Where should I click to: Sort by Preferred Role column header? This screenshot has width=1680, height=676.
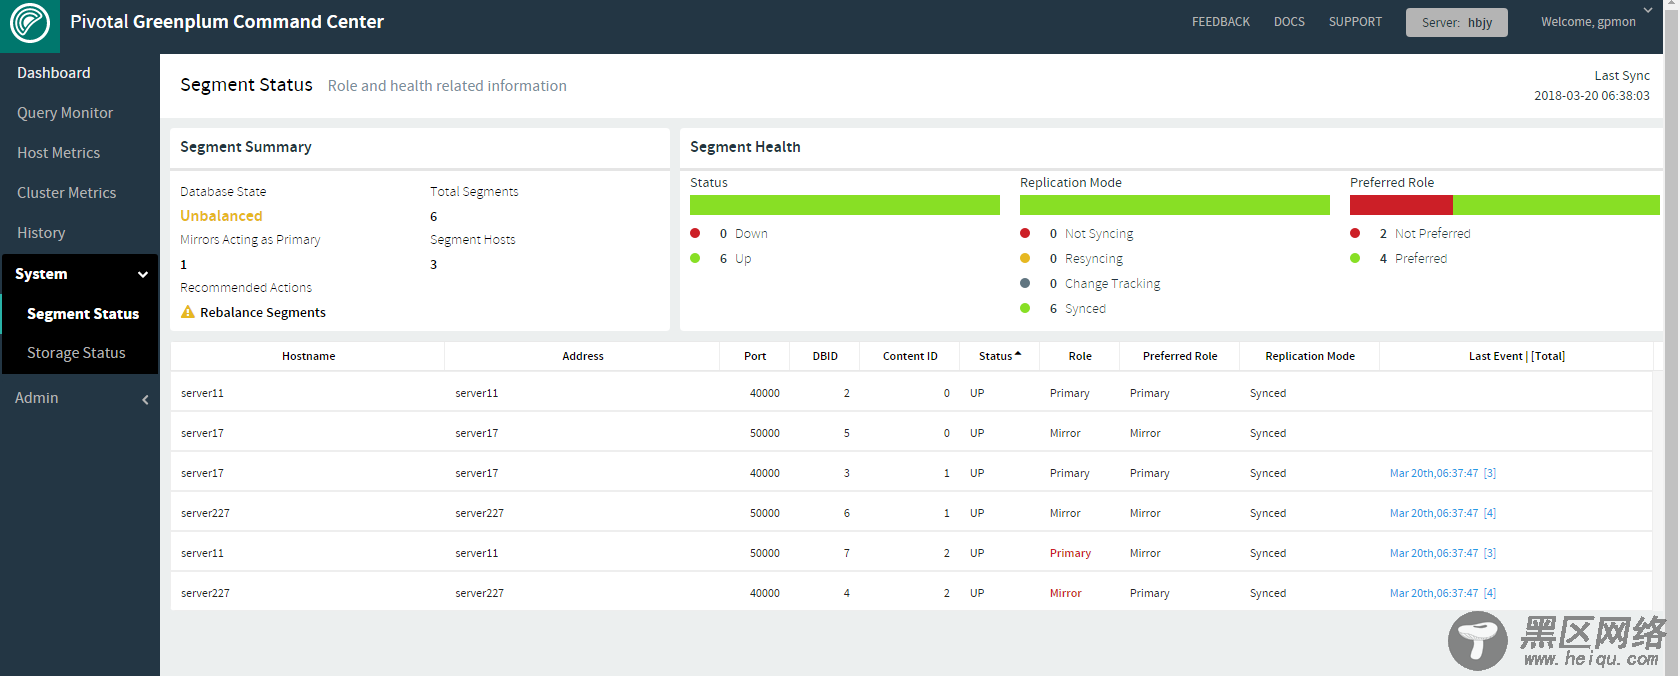point(1180,356)
